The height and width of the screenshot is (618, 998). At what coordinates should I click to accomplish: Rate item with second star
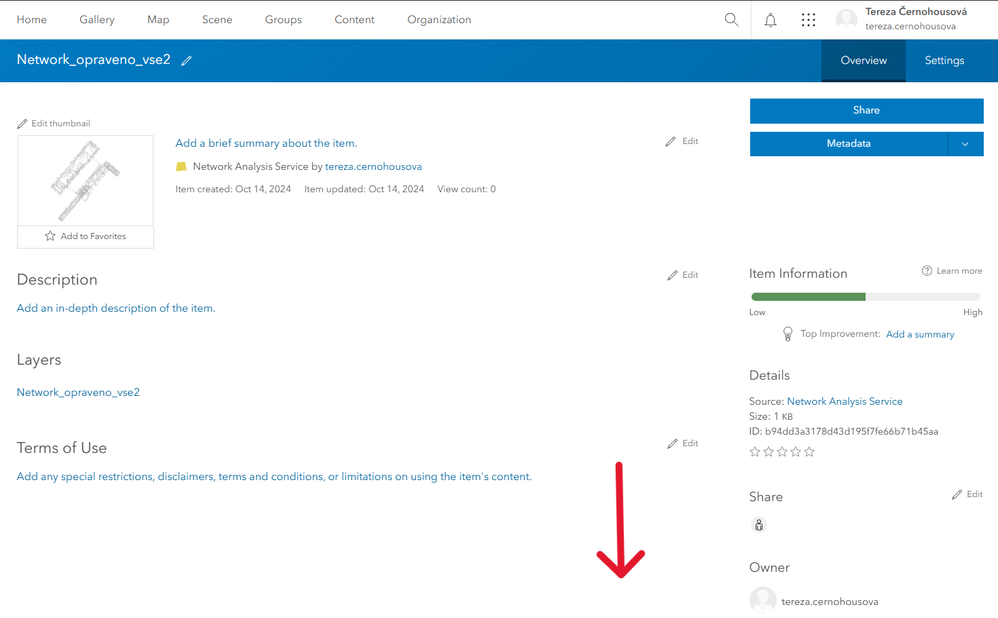pos(768,452)
